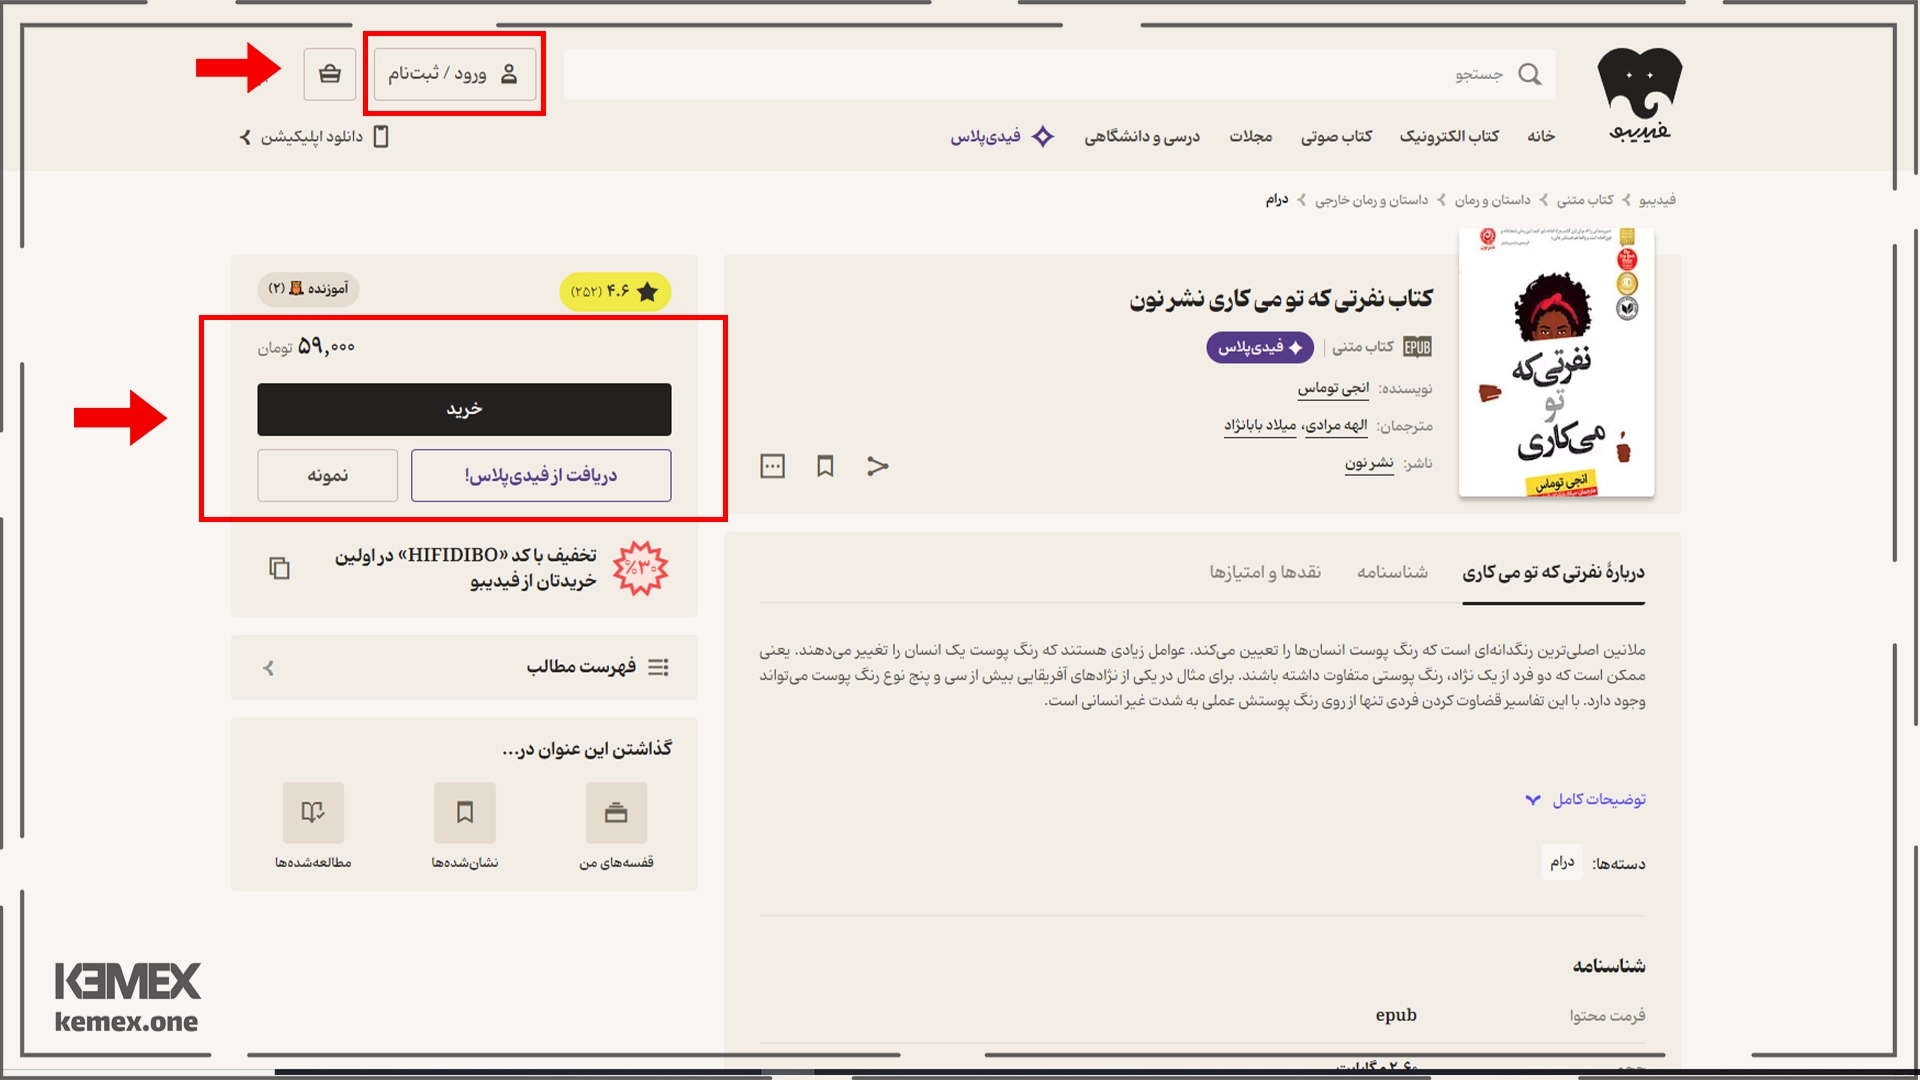
Task: Click the درام category tag
Action: (x=1562, y=862)
